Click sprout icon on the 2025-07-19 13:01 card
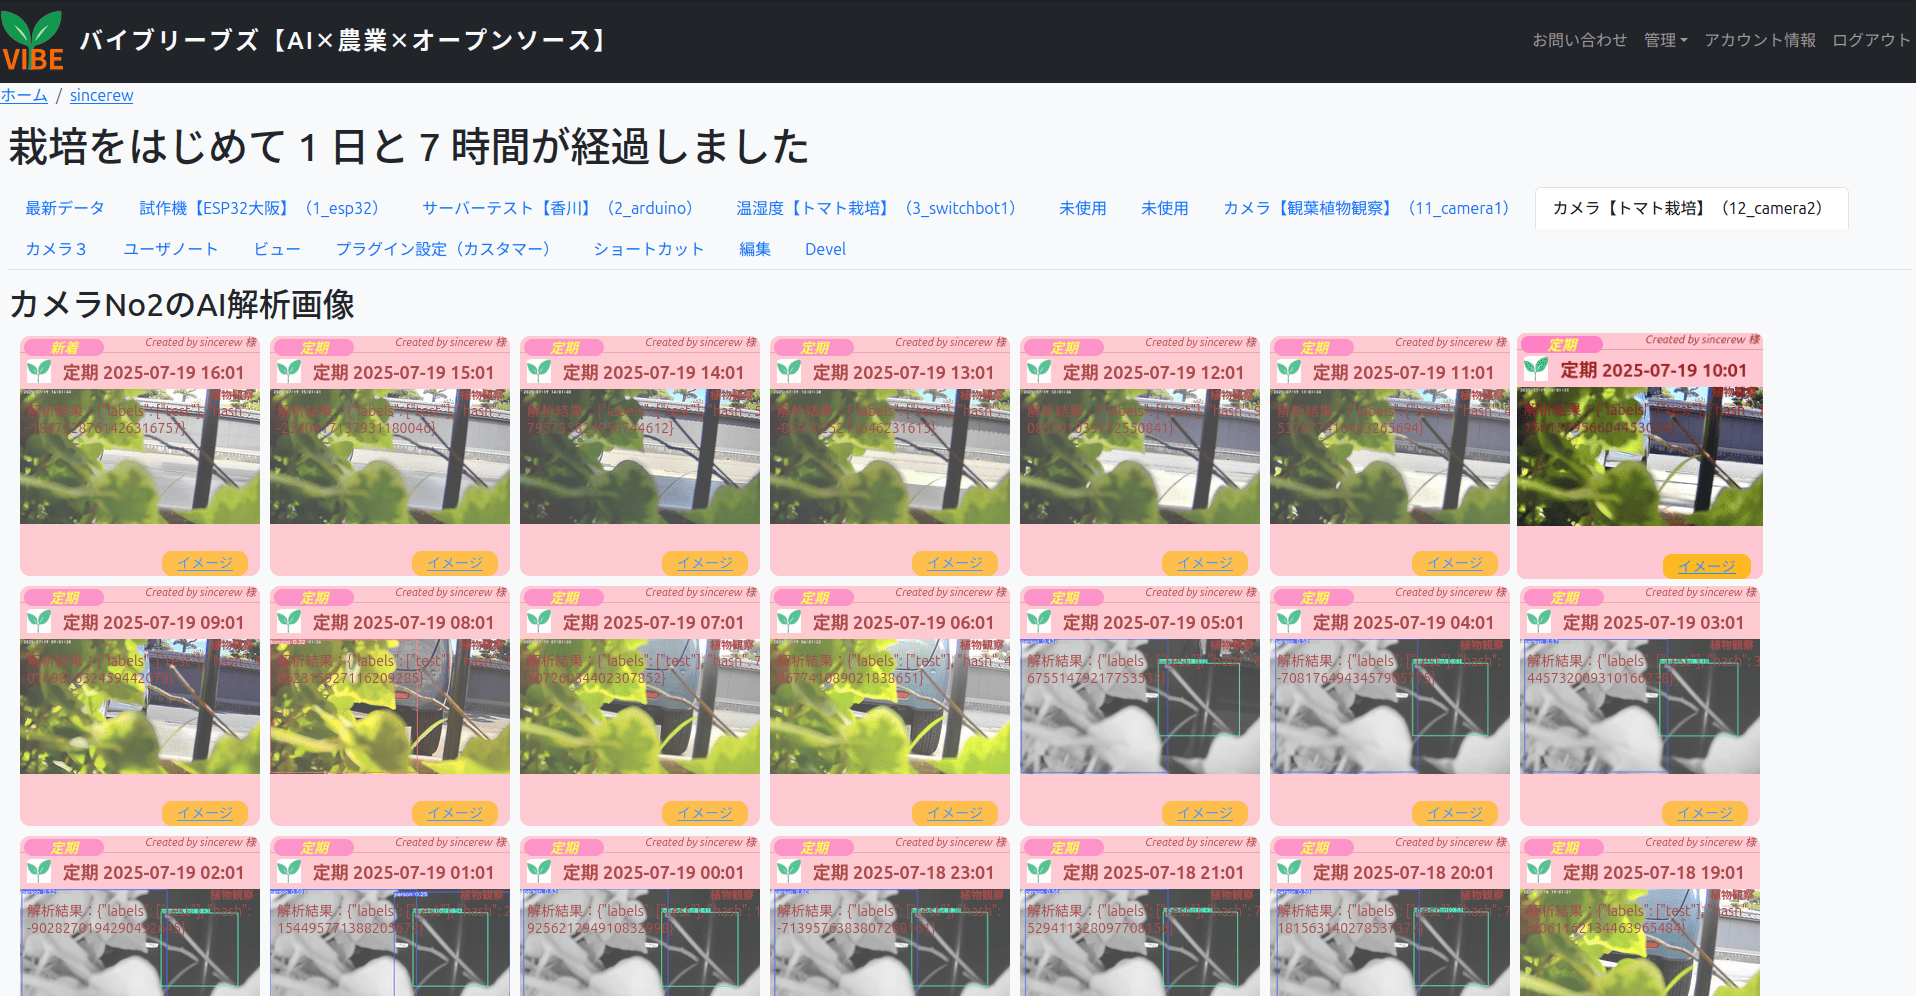This screenshot has height=996, width=1916. [x=789, y=372]
